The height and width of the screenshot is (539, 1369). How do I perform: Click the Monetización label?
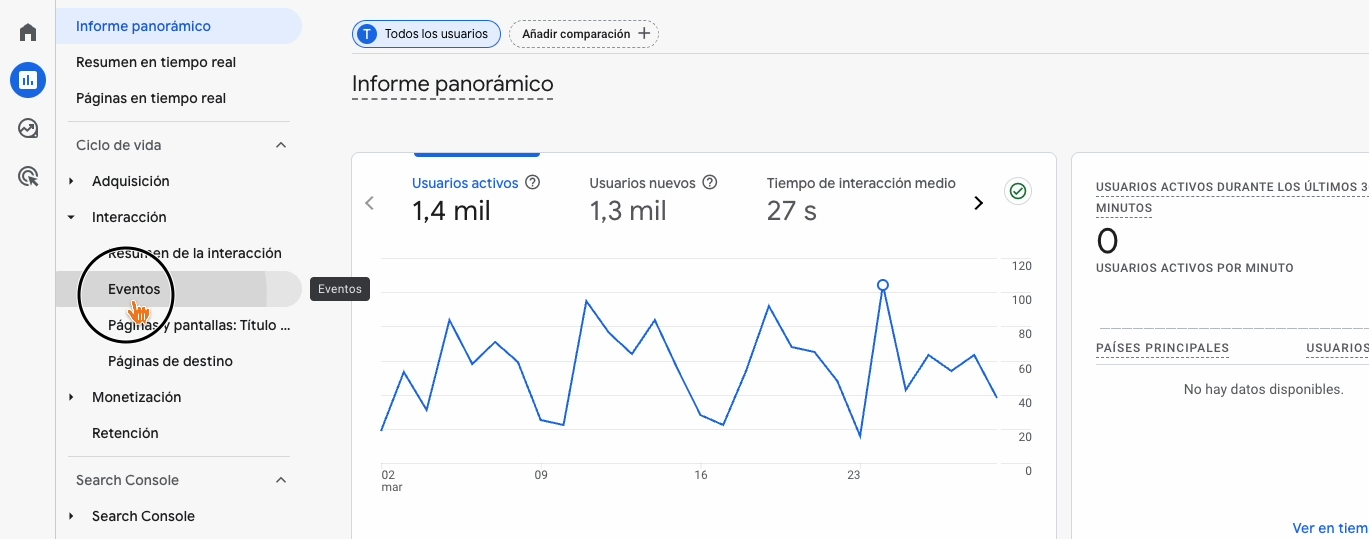click(x=137, y=397)
